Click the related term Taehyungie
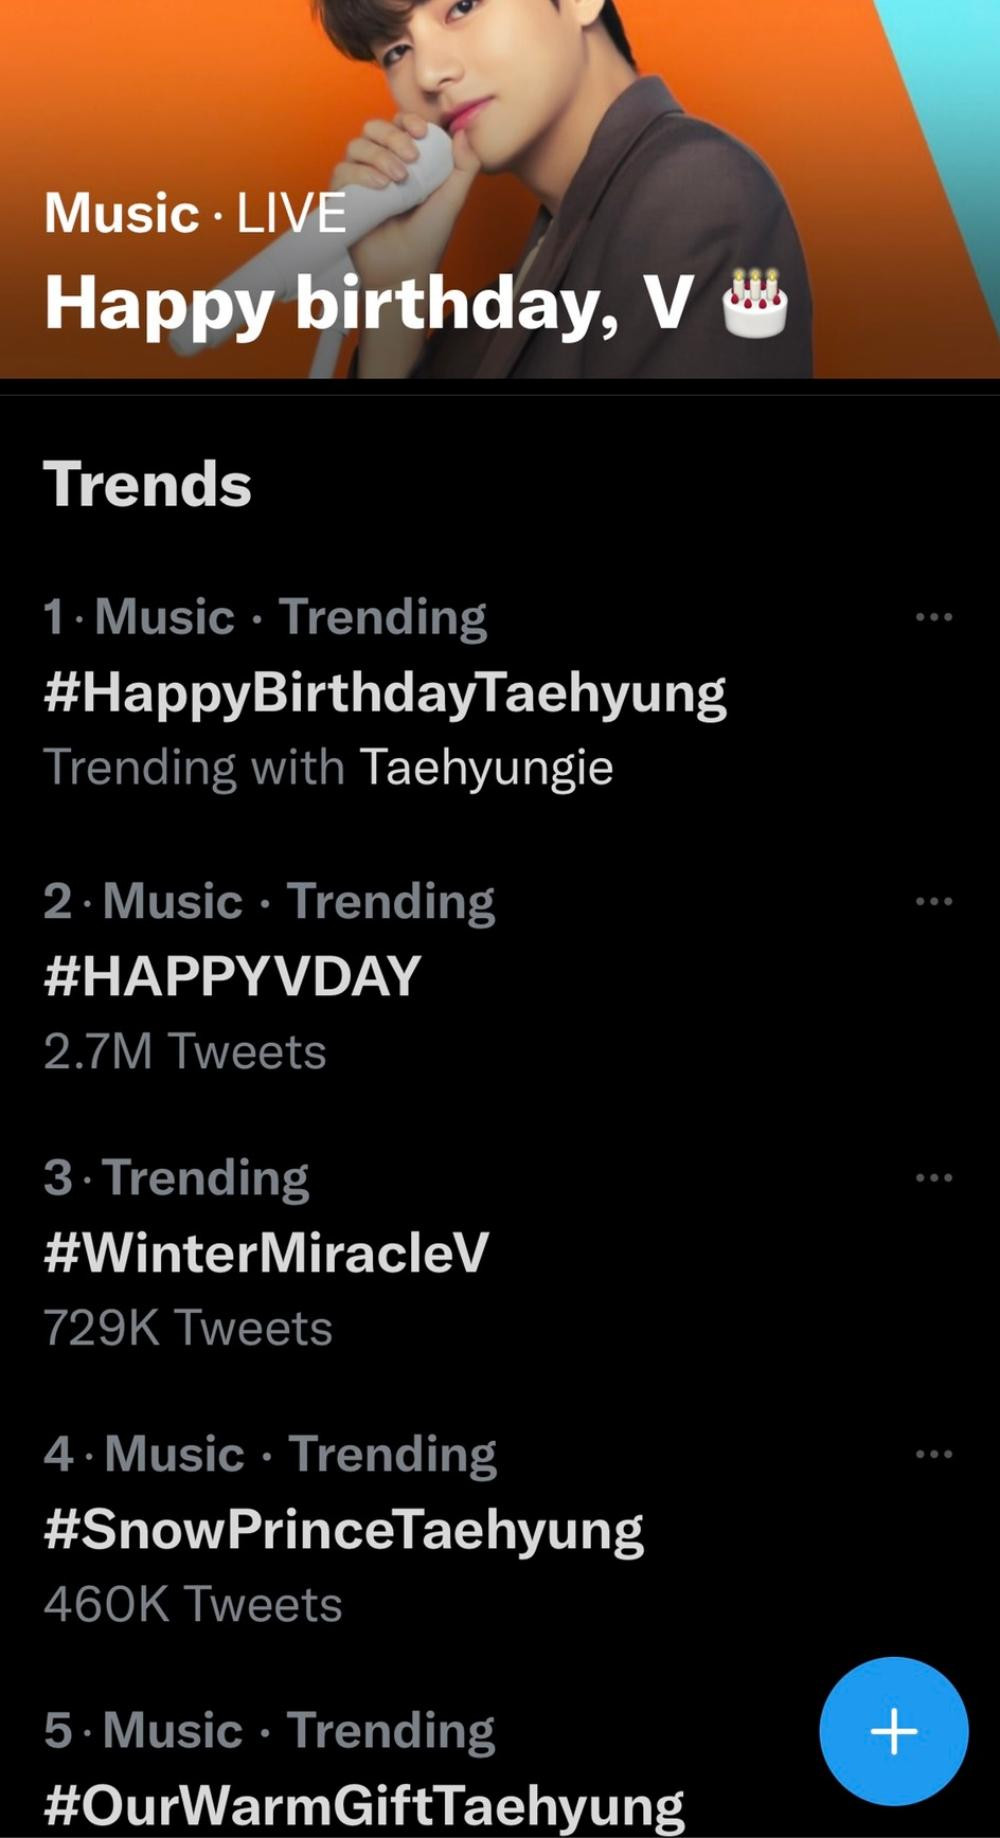Screen dimensions: 1000x1838 (x=486, y=768)
